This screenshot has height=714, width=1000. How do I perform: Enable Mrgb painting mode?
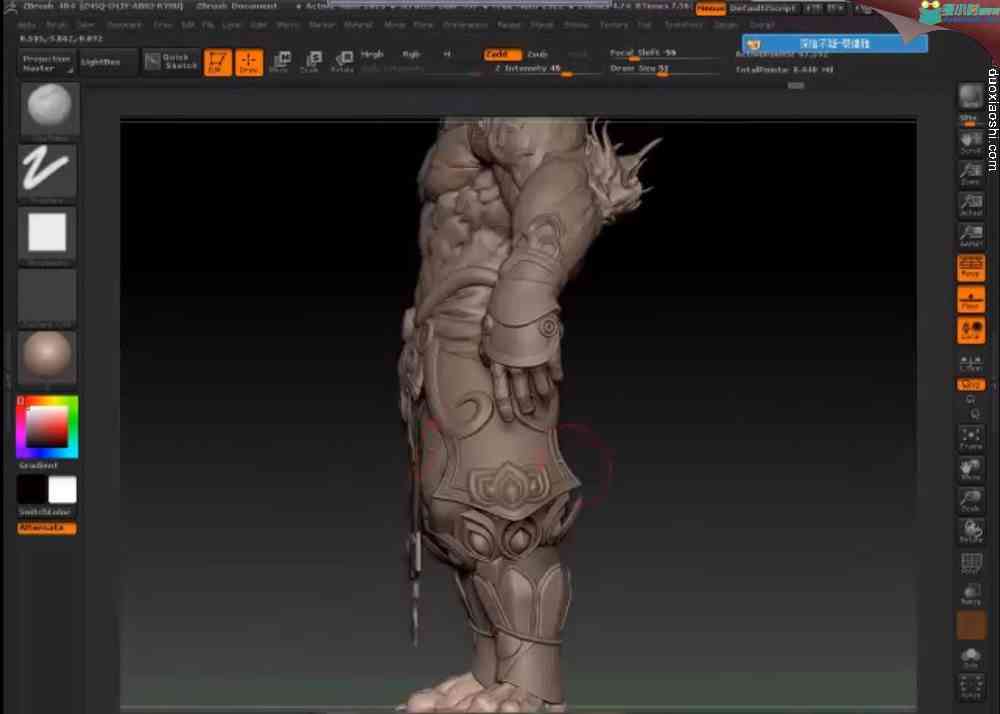372,54
